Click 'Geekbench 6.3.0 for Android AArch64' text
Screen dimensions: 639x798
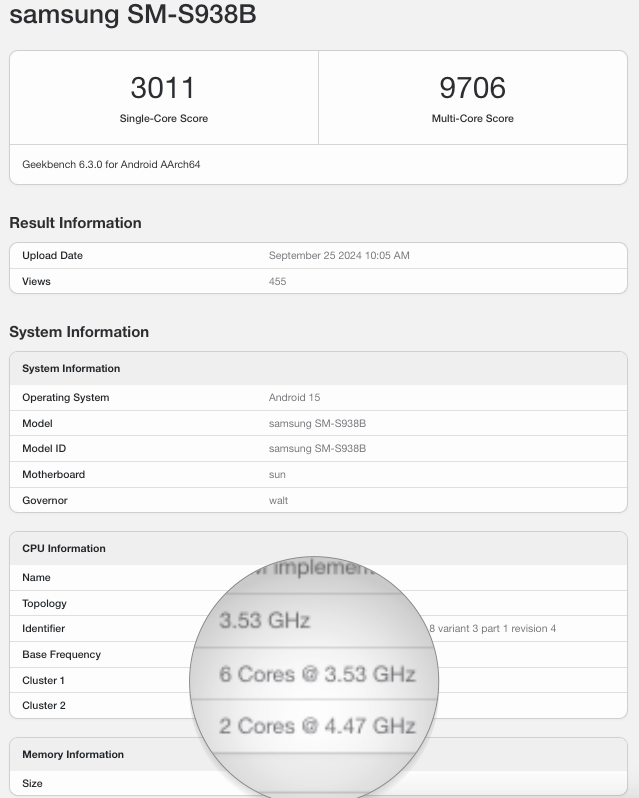click(111, 164)
